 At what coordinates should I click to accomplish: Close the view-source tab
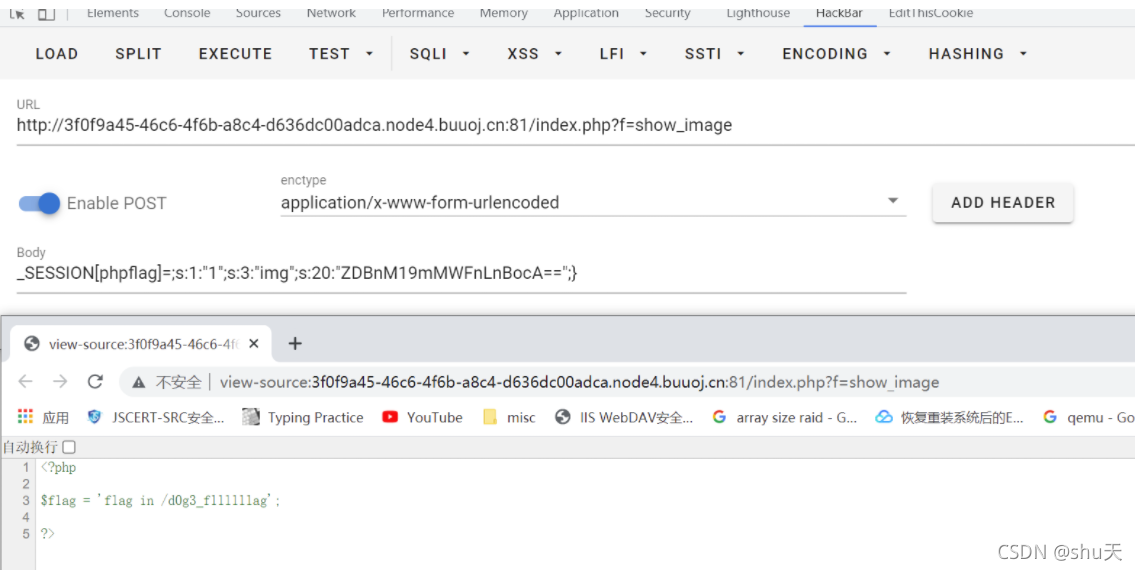coord(254,344)
